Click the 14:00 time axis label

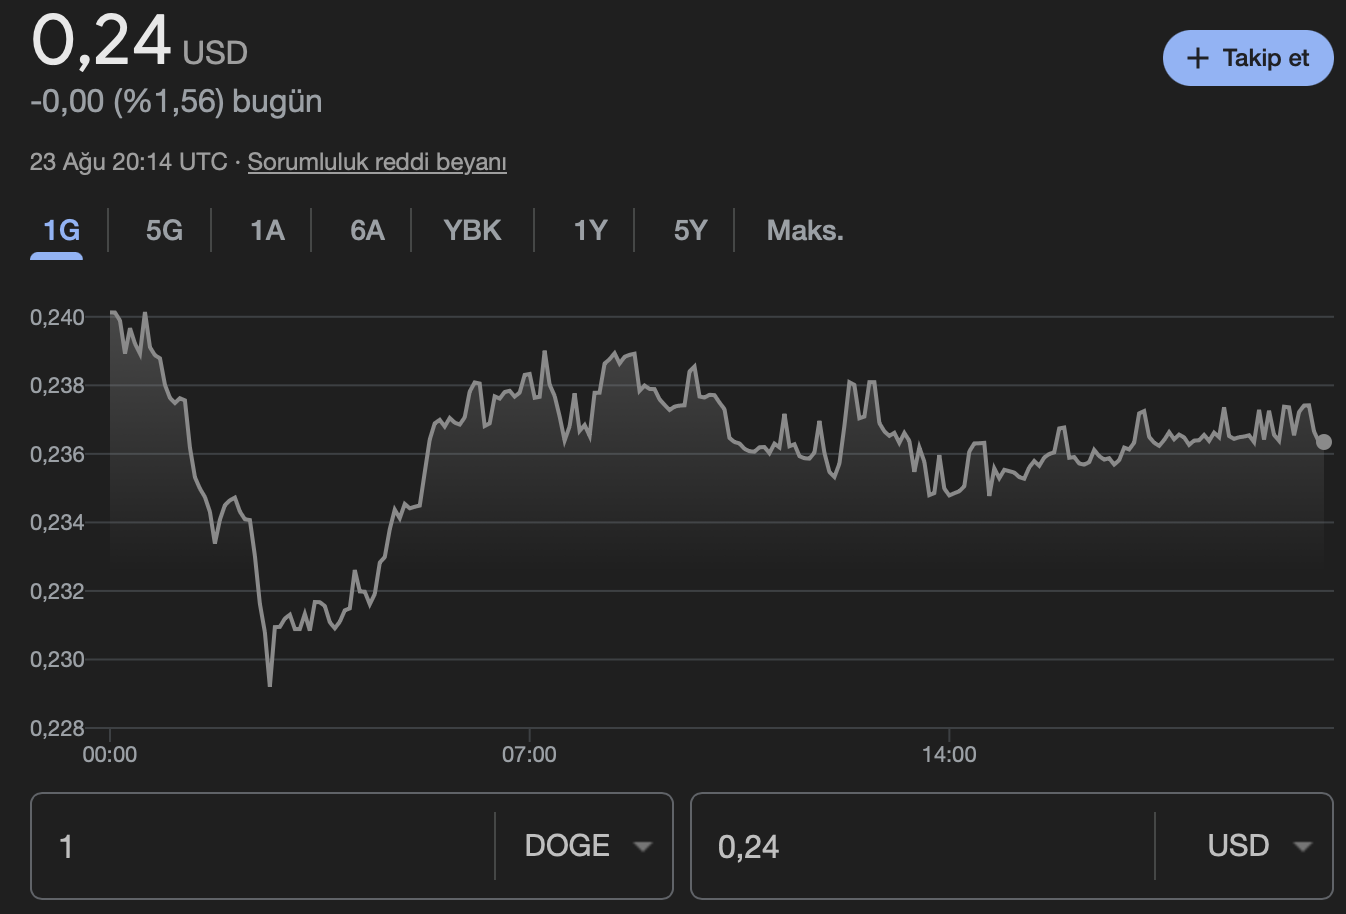pos(949,755)
